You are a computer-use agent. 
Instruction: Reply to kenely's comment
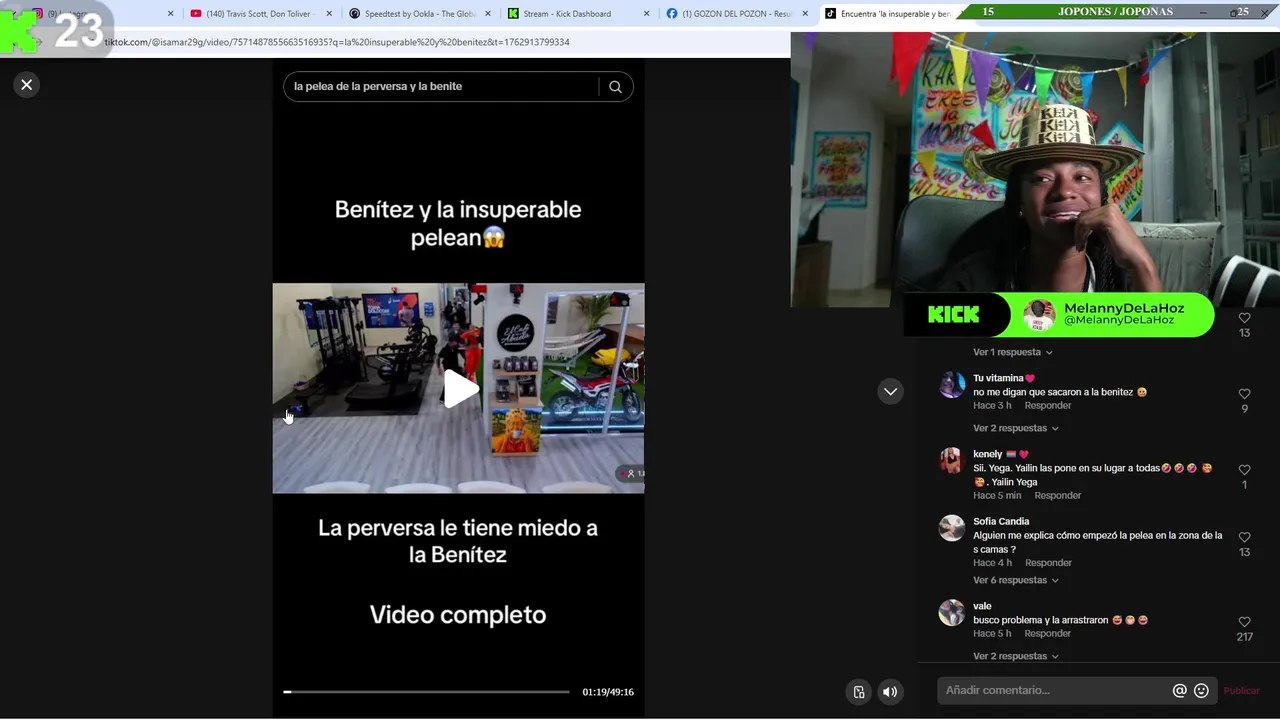tap(1058, 495)
